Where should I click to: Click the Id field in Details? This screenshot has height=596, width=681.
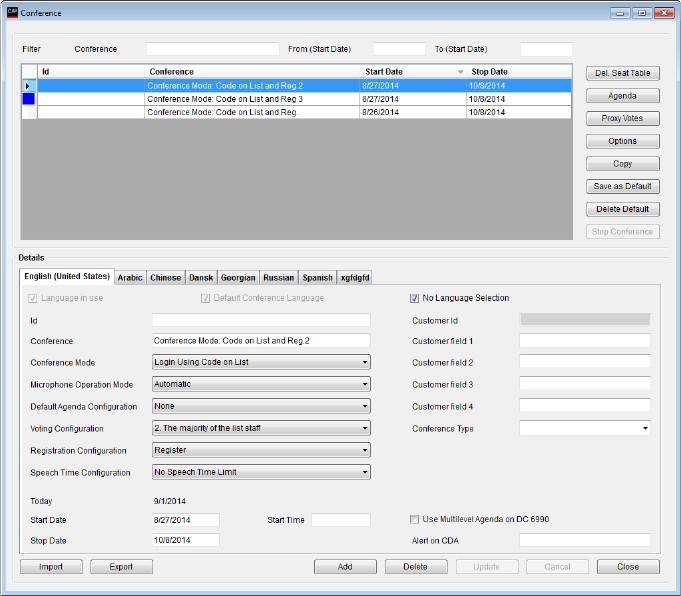[261, 320]
